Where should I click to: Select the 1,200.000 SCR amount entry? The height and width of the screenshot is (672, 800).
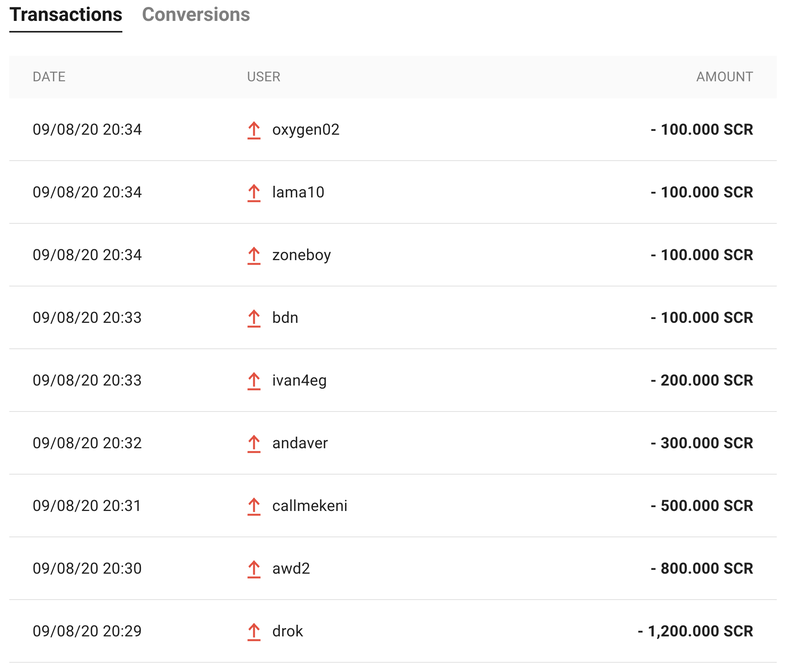coord(695,631)
